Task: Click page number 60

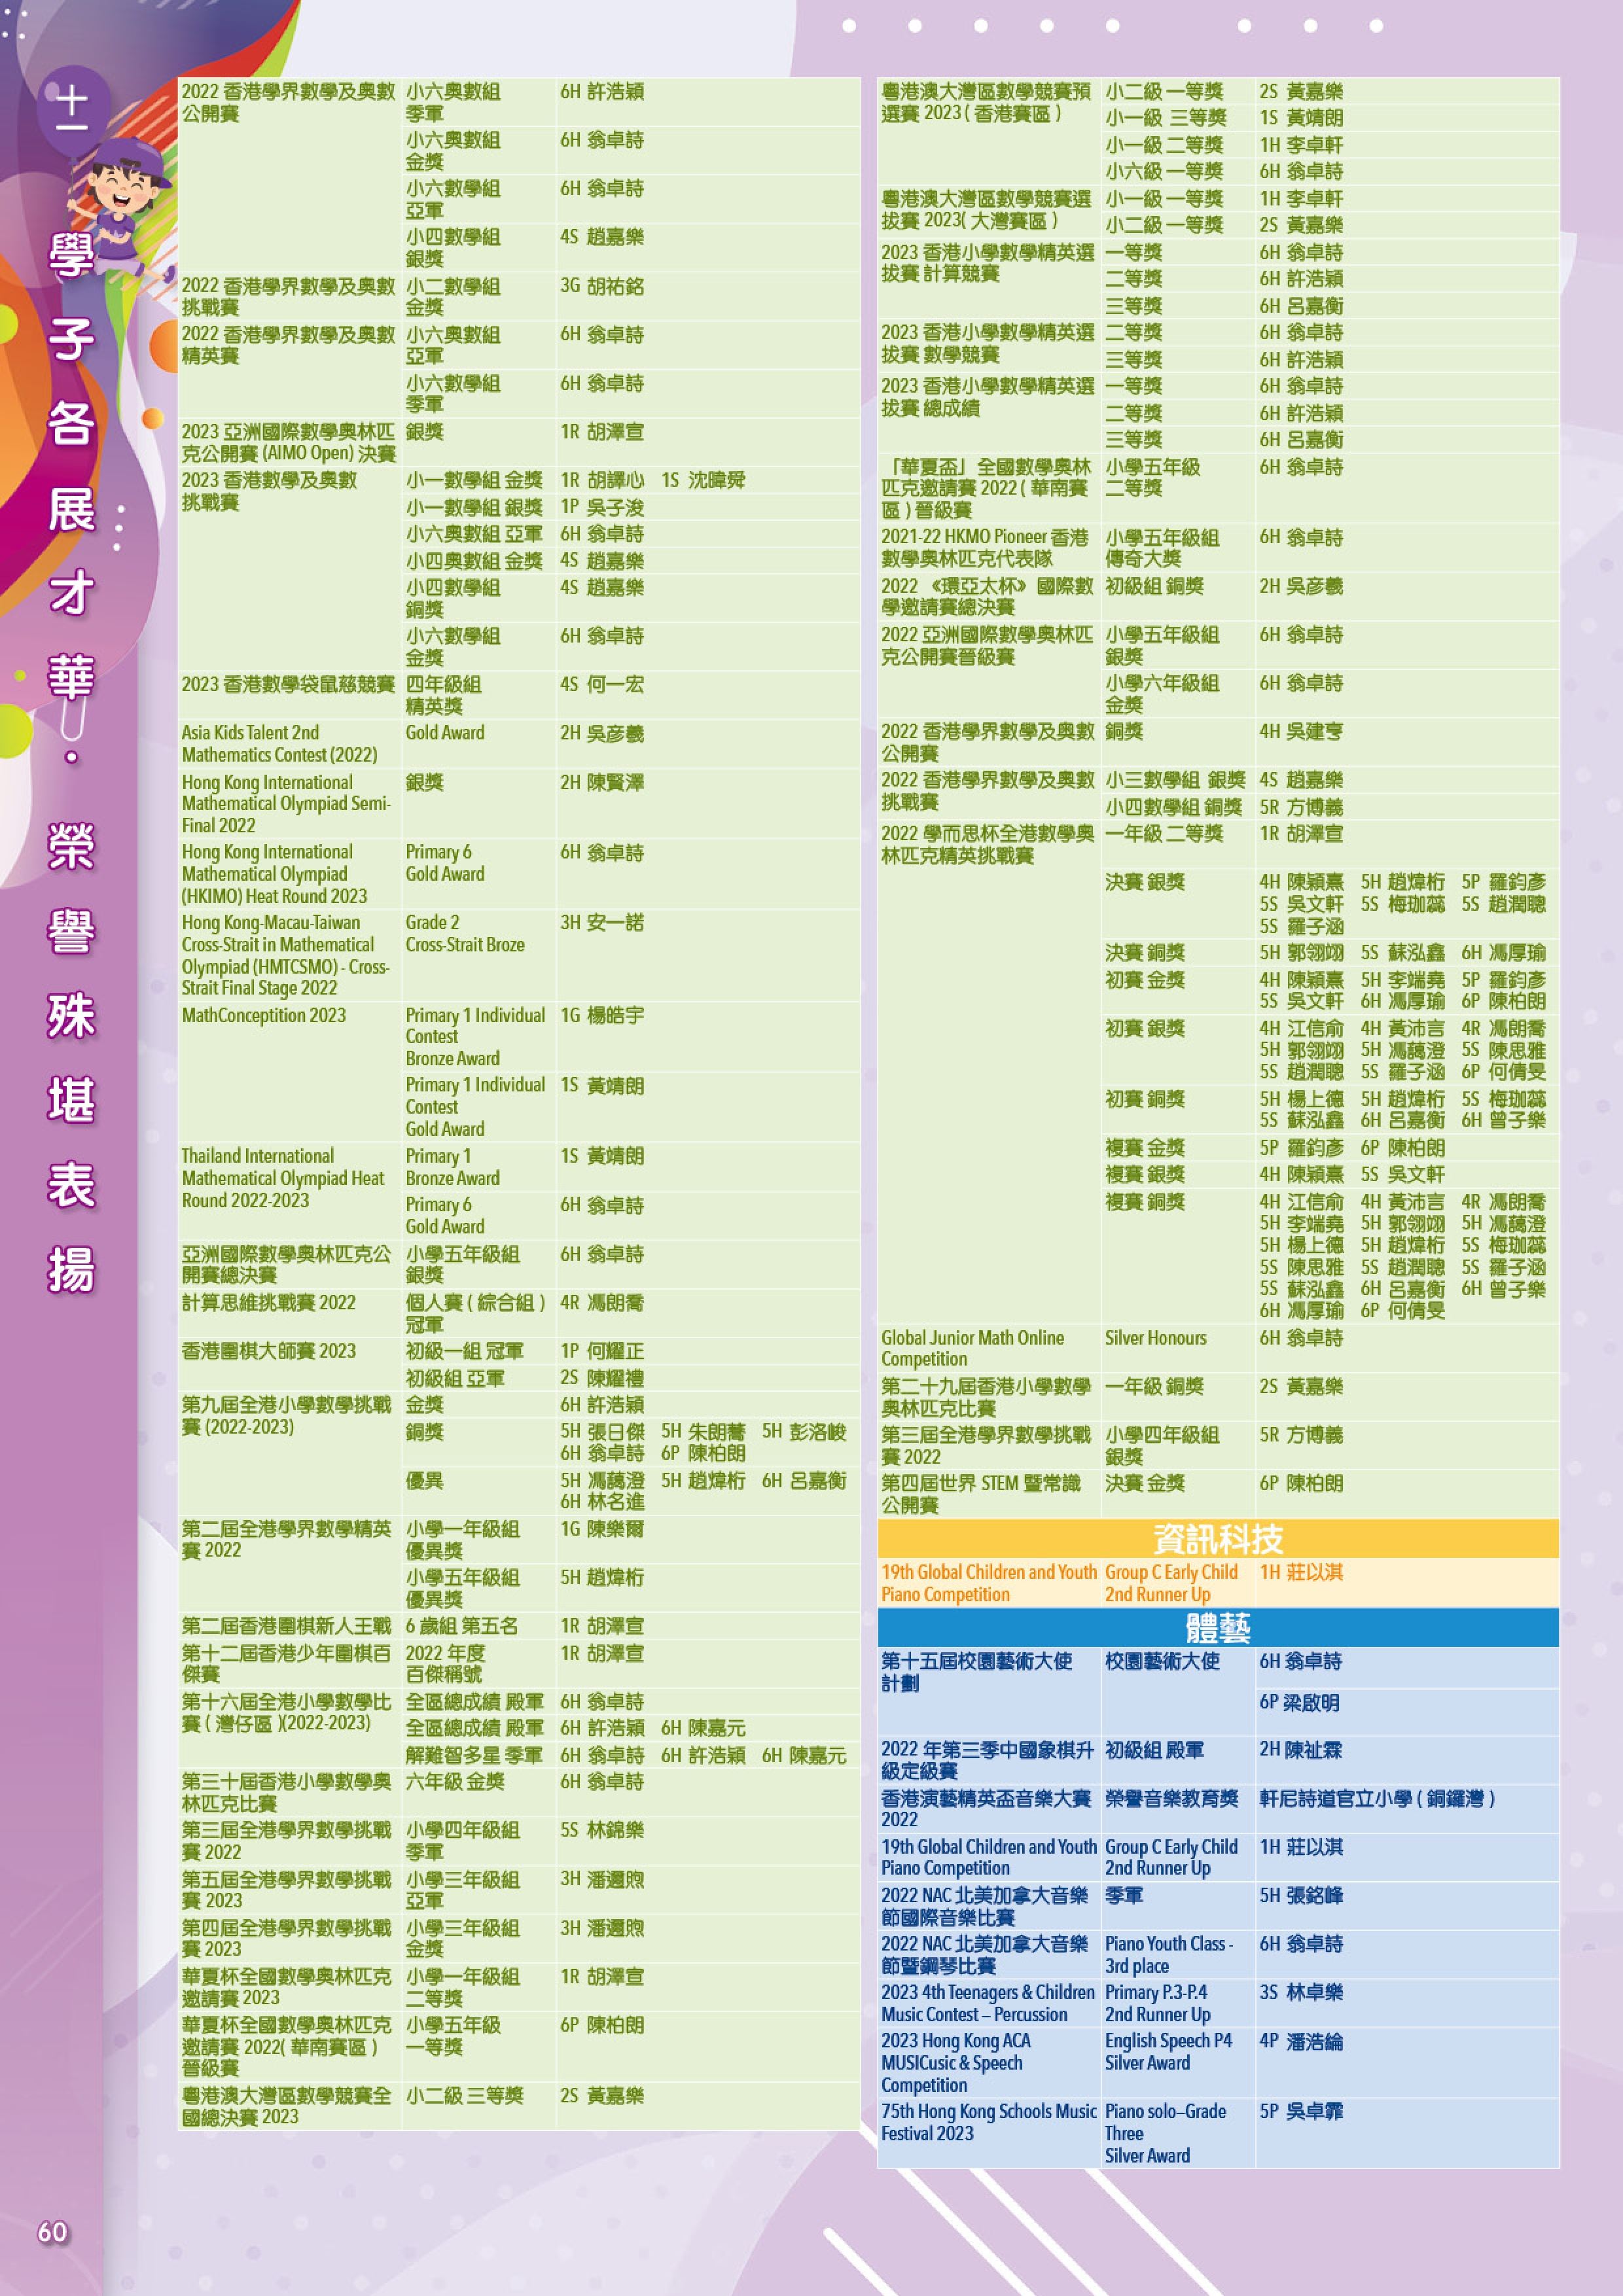Action: tap(52, 2231)
